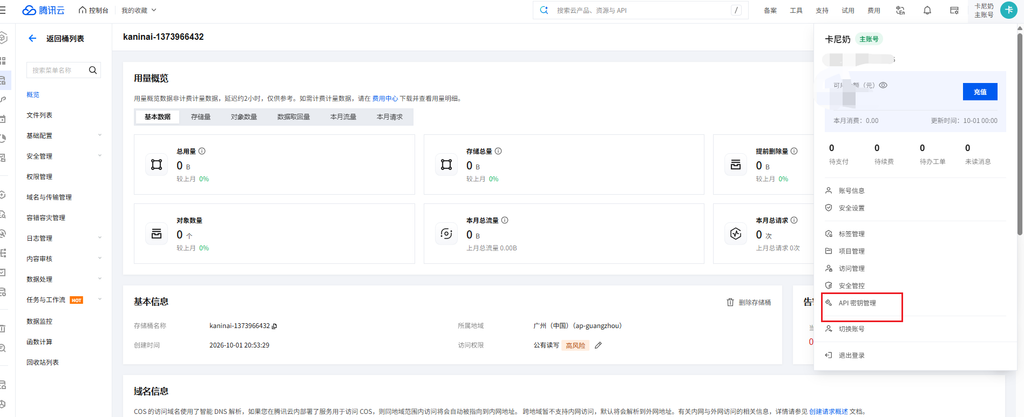Screen dimensions: 1024x417
Task: Select 概览 in the sidebar
Action: (33, 95)
